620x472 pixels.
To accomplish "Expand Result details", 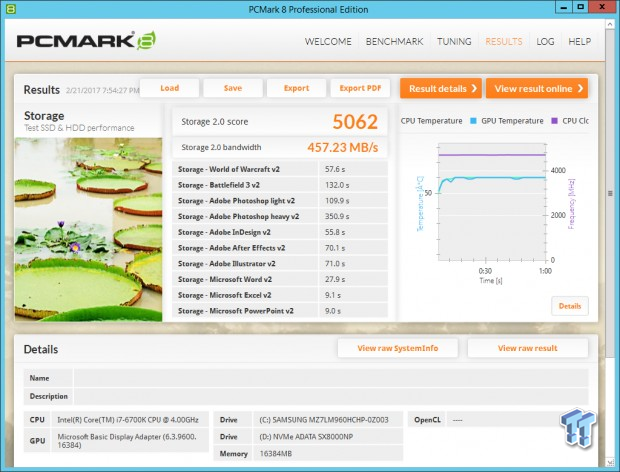I will click(441, 88).
